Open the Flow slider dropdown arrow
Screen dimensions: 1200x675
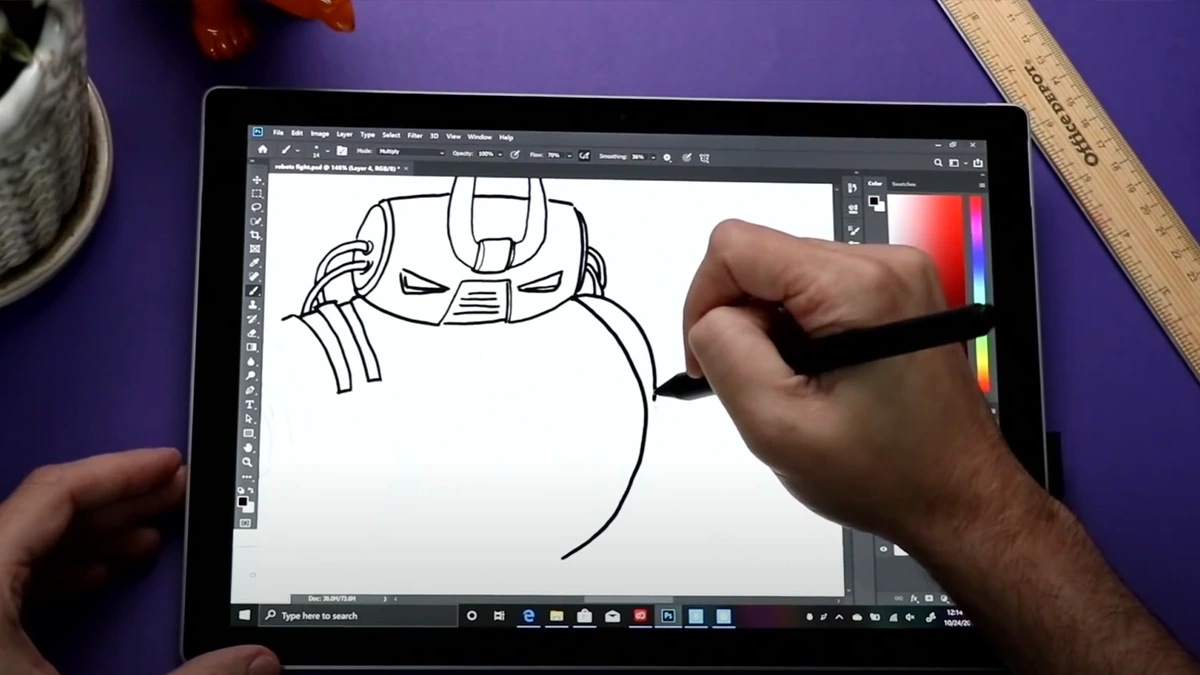pos(569,156)
